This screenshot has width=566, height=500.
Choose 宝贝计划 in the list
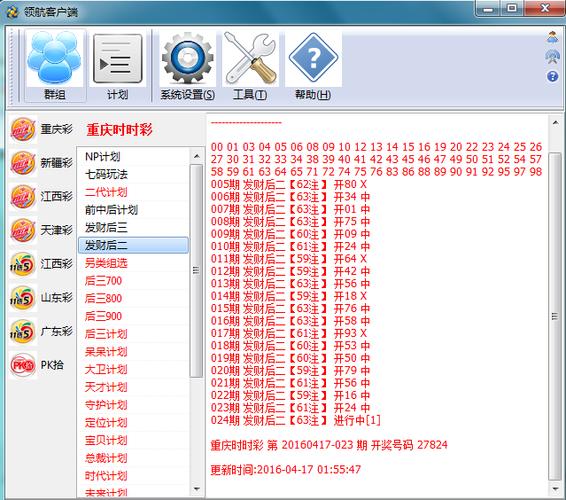click(133, 440)
